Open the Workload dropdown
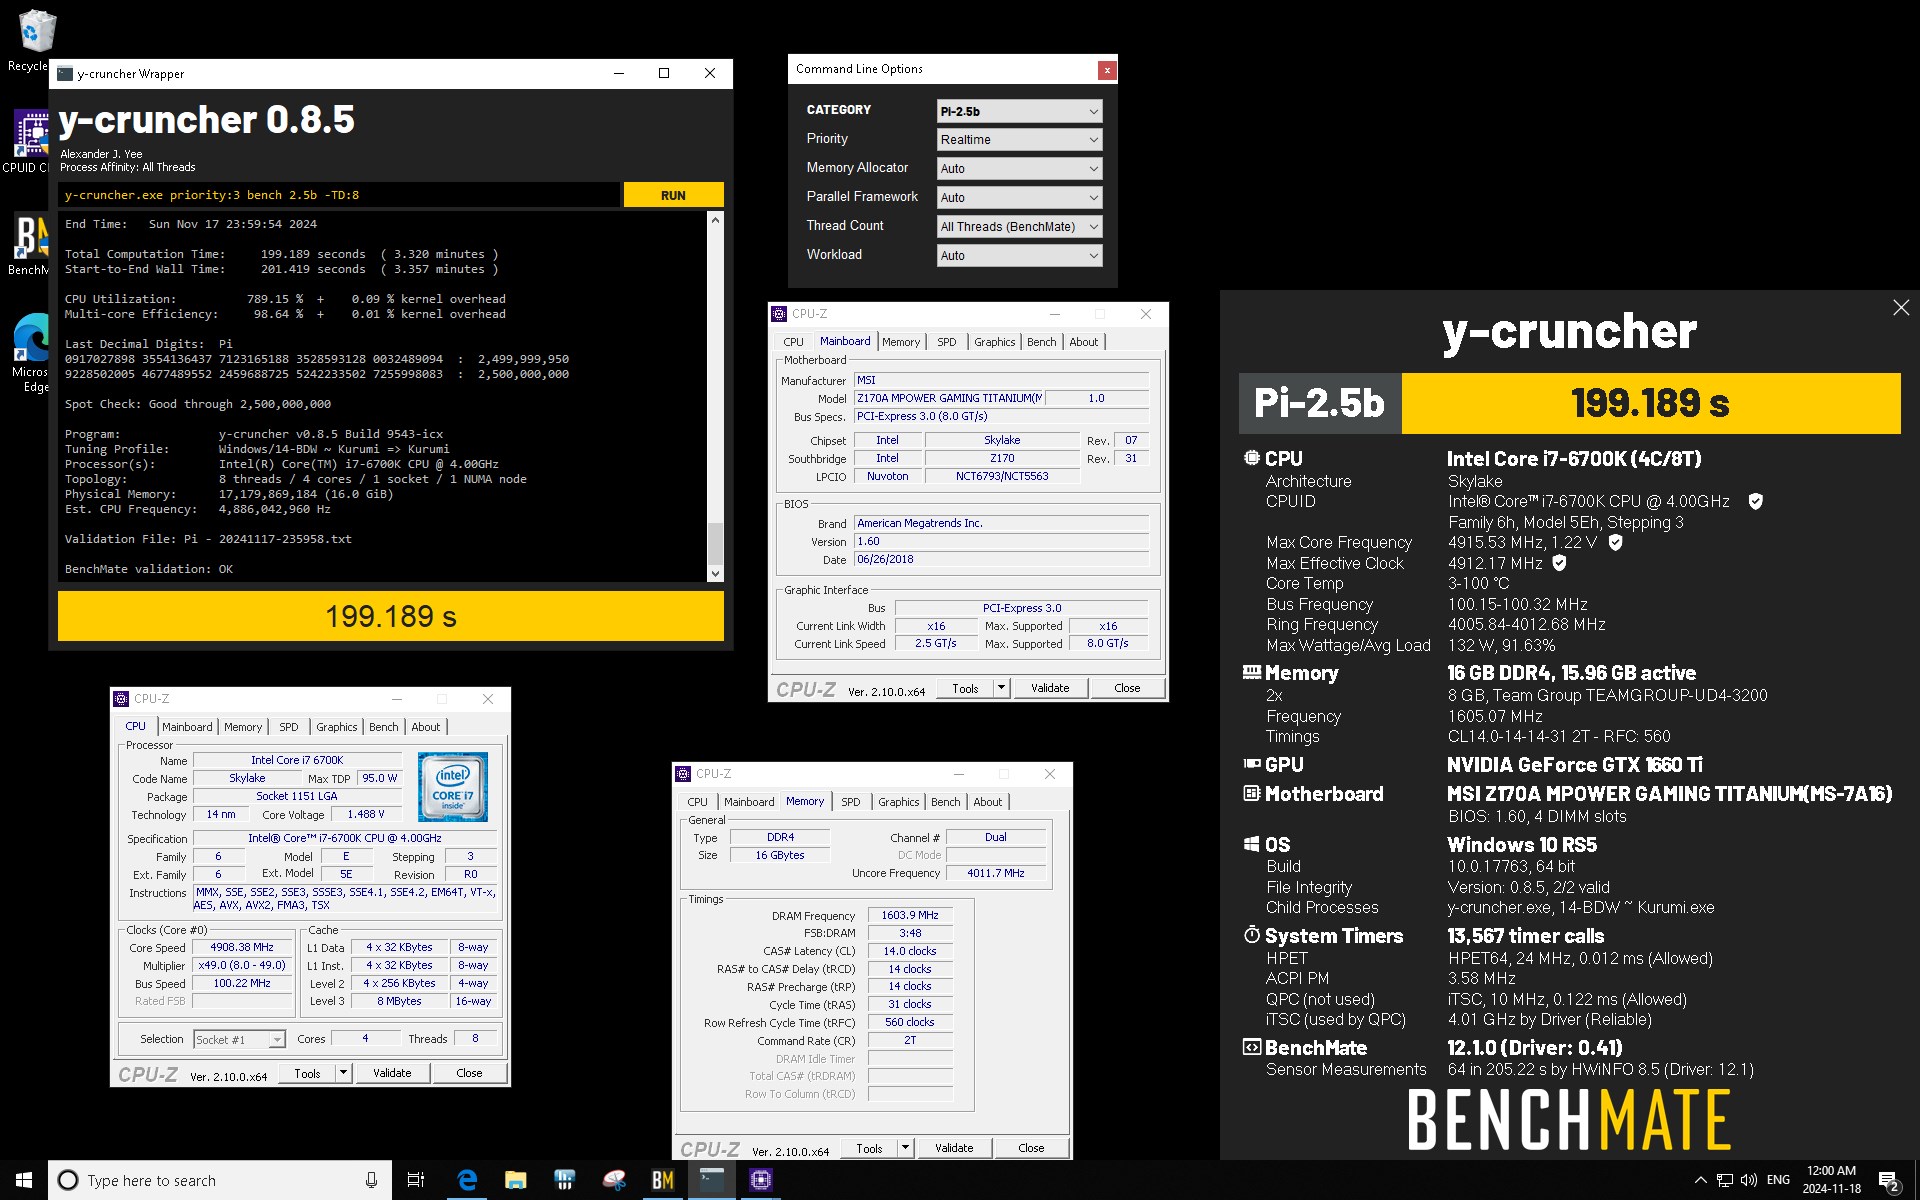The image size is (1920, 1200). click(x=1019, y=256)
